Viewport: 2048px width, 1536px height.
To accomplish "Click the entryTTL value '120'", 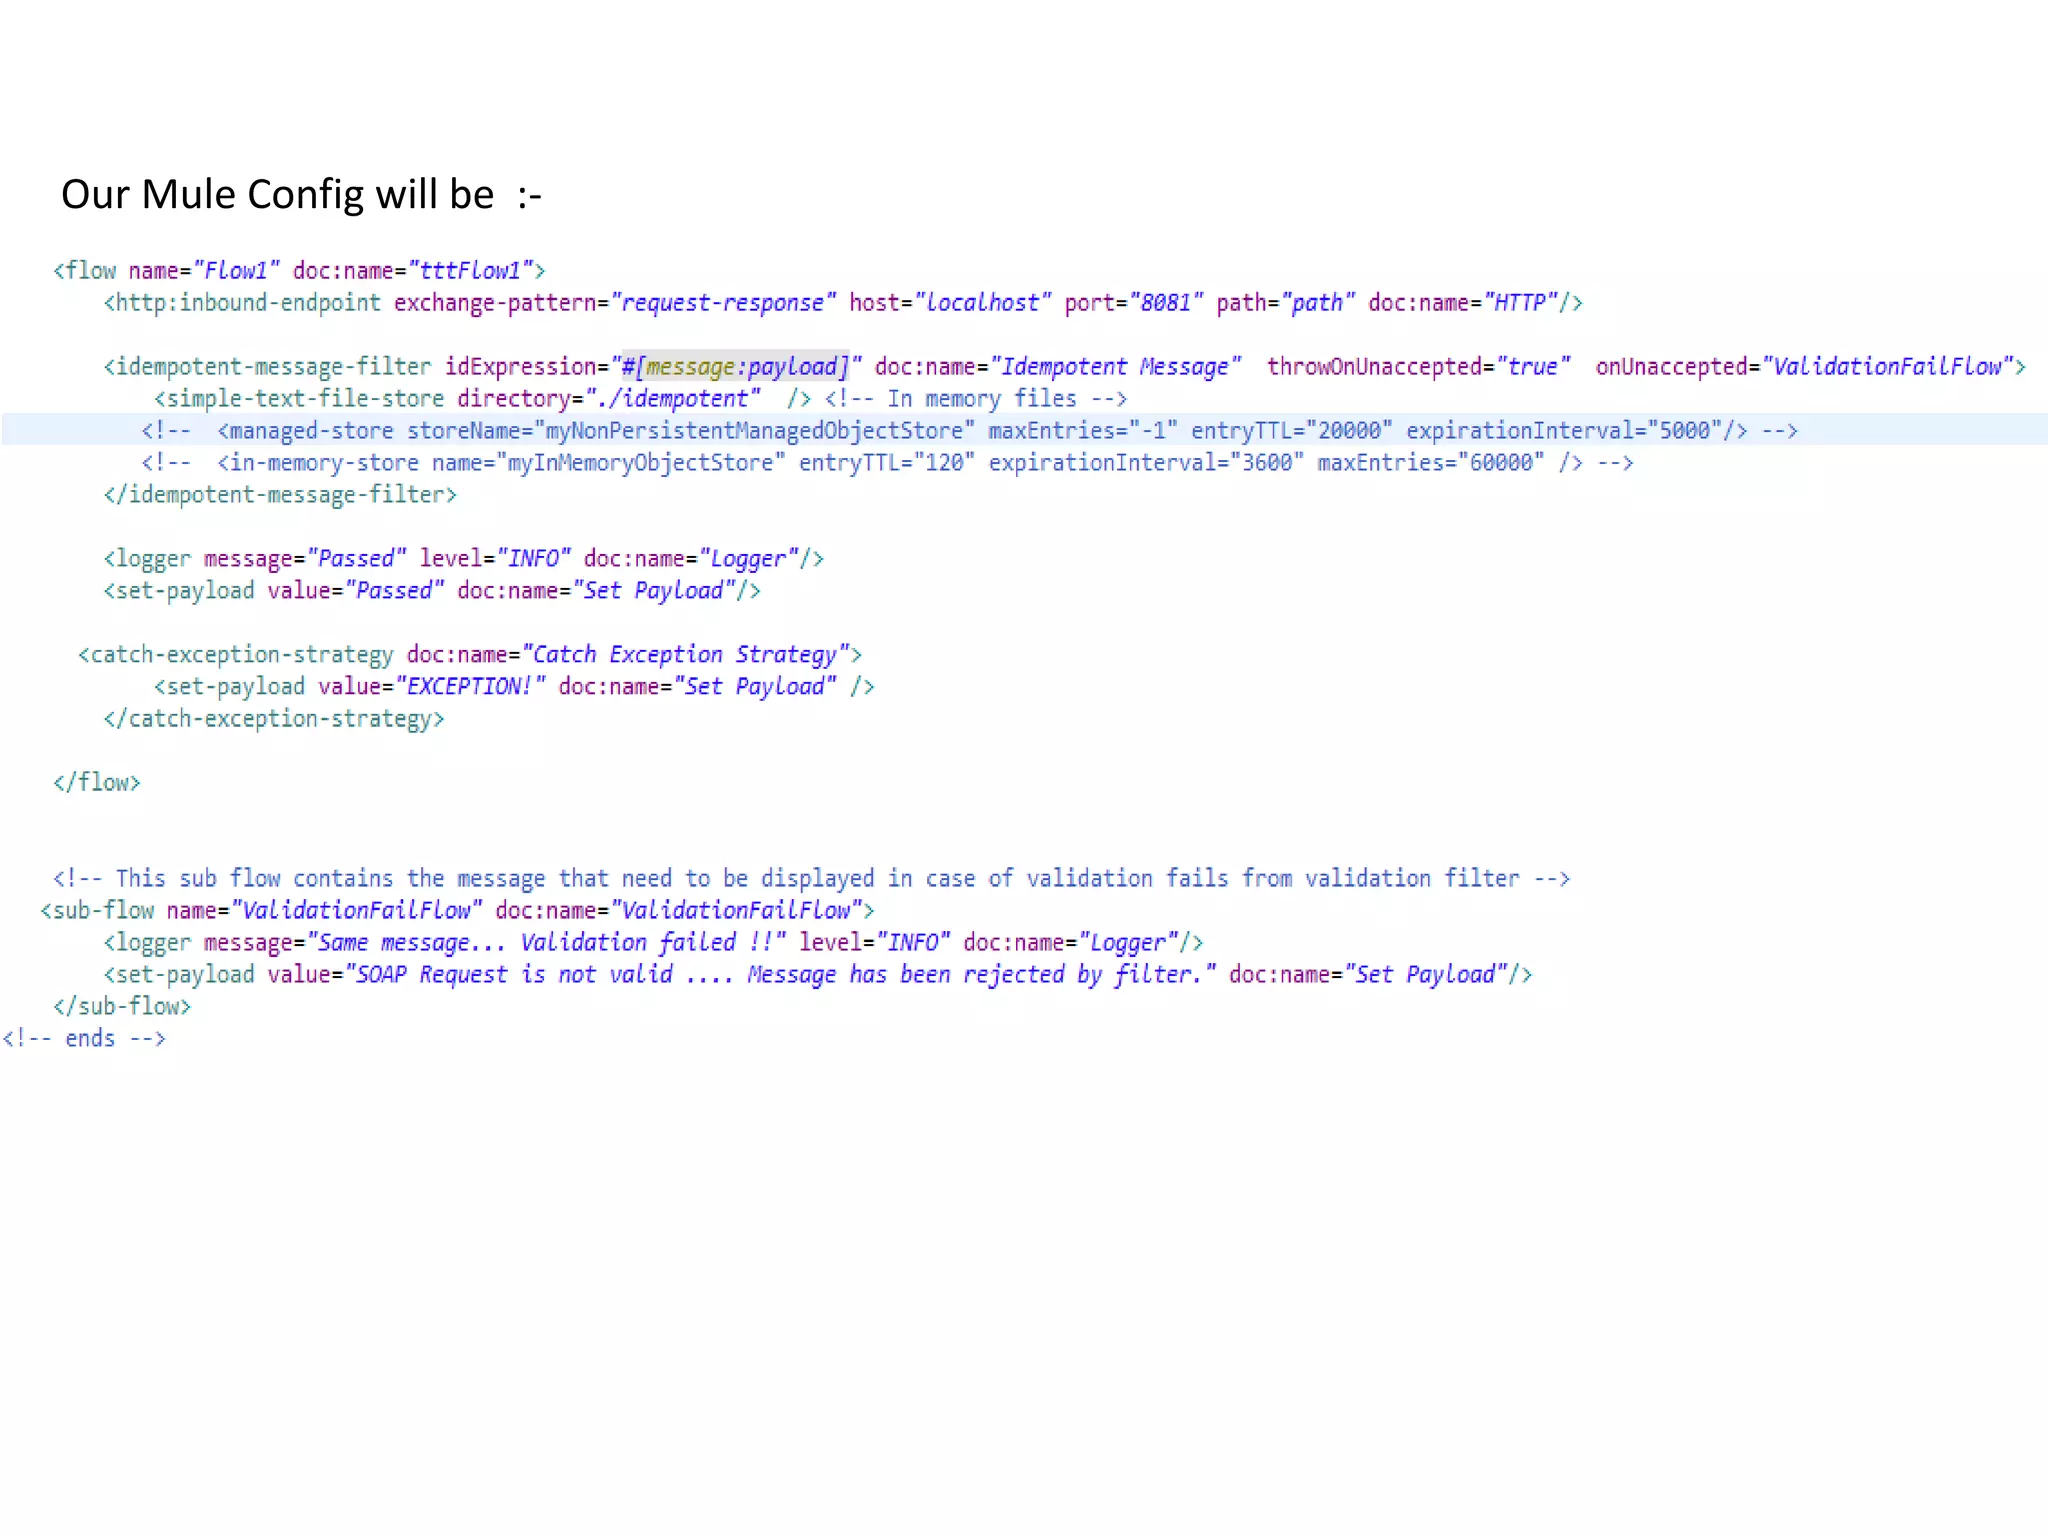I will 945,462.
